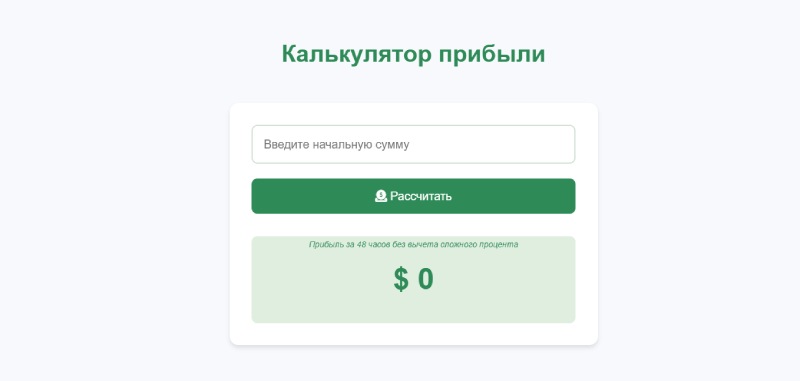This screenshot has width=800, height=381.
Task: Select the Калькулятор прибыли heading
Action: click(413, 54)
